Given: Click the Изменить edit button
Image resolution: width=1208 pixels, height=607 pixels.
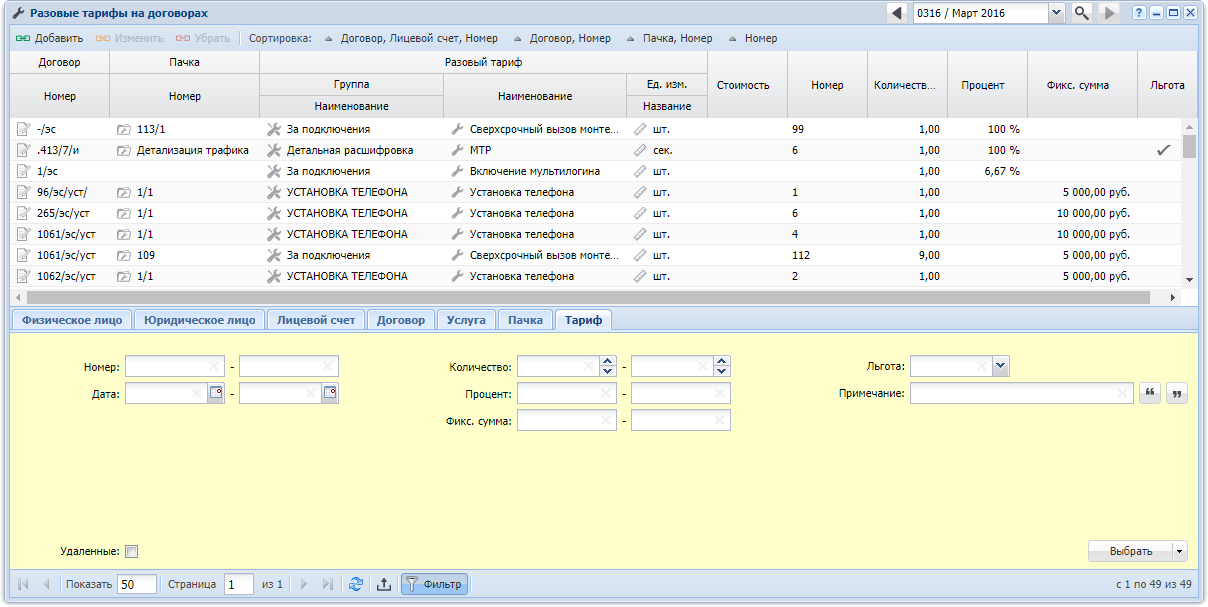Looking at the screenshot, I should tap(130, 38).
